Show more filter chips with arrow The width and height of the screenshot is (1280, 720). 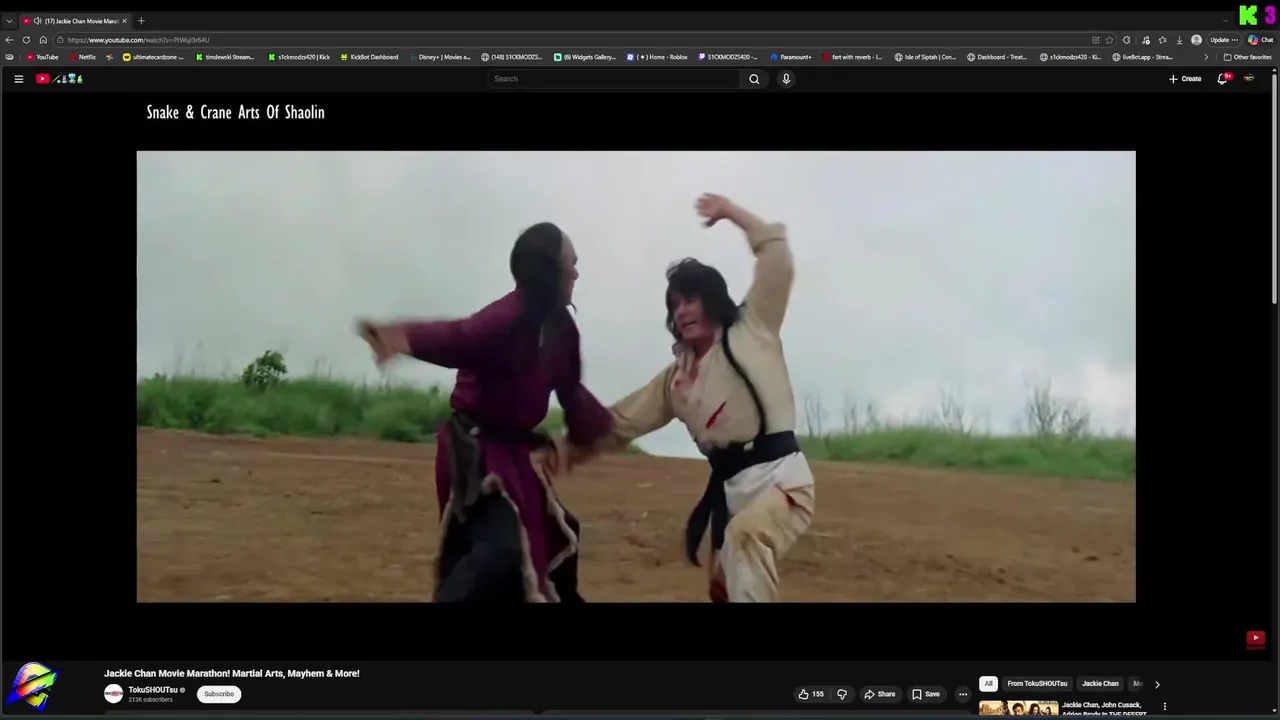coord(1157,684)
